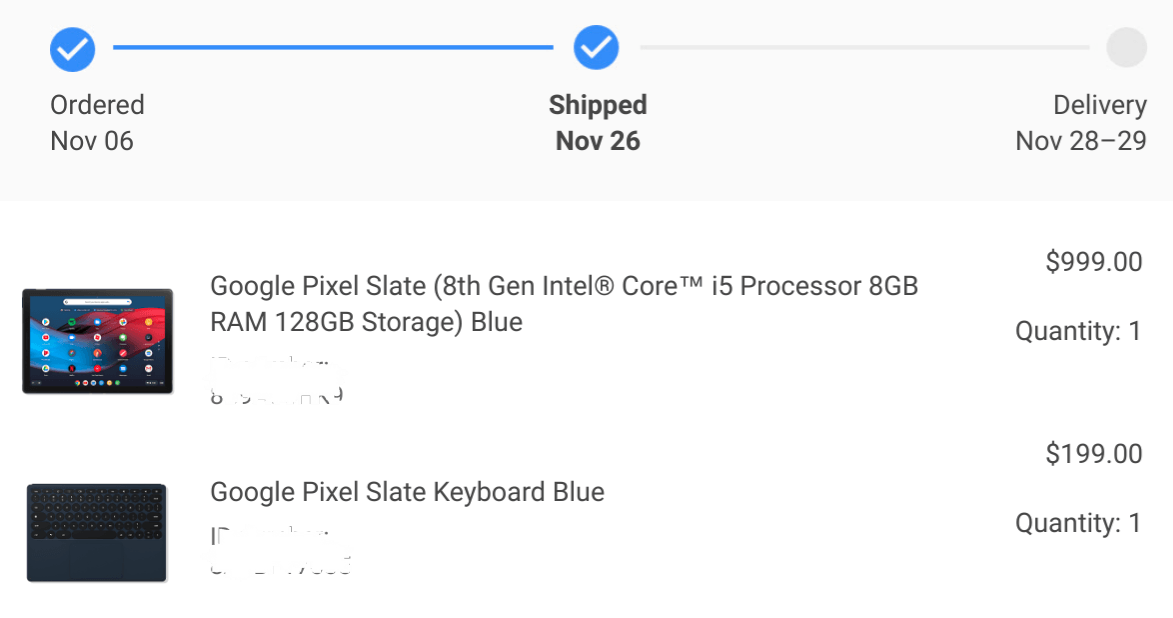The width and height of the screenshot is (1173, 618).
Task: Click the $999.00 price
Action: pos(1093,262)
